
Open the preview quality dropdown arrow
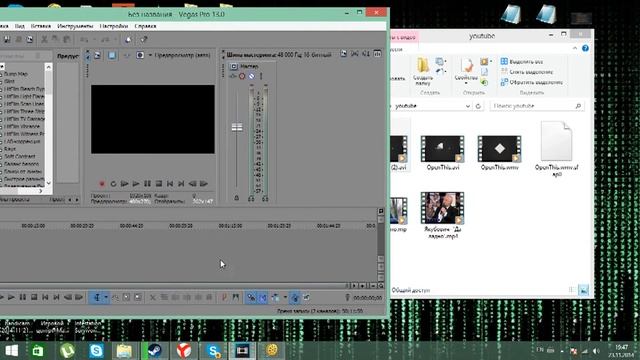150,55
